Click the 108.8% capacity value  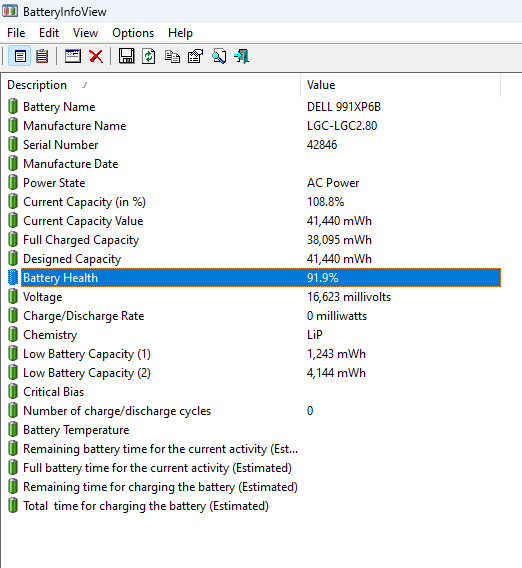(325, 202)
